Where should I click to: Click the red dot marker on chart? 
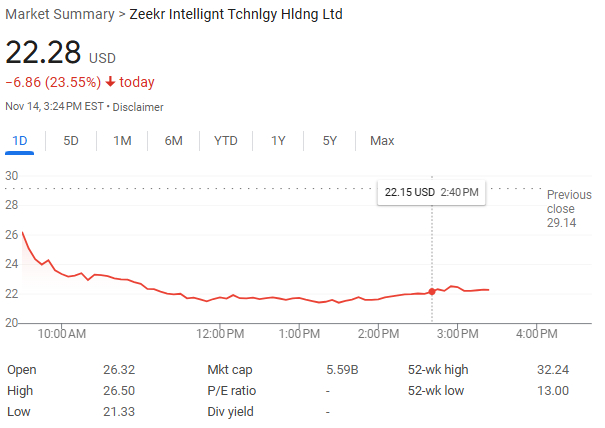[432, 292]
